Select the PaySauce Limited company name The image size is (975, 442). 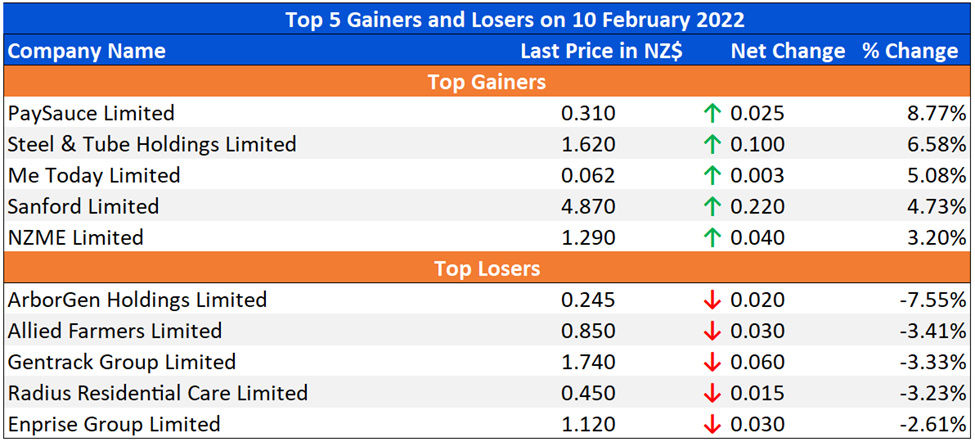[91, 113]
